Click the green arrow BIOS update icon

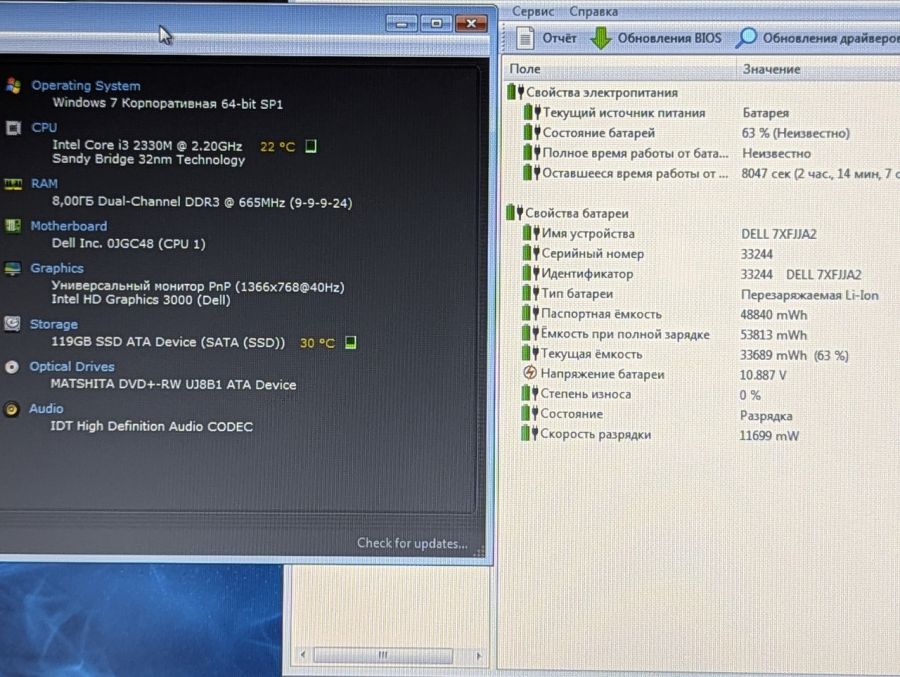coord(601,38)
